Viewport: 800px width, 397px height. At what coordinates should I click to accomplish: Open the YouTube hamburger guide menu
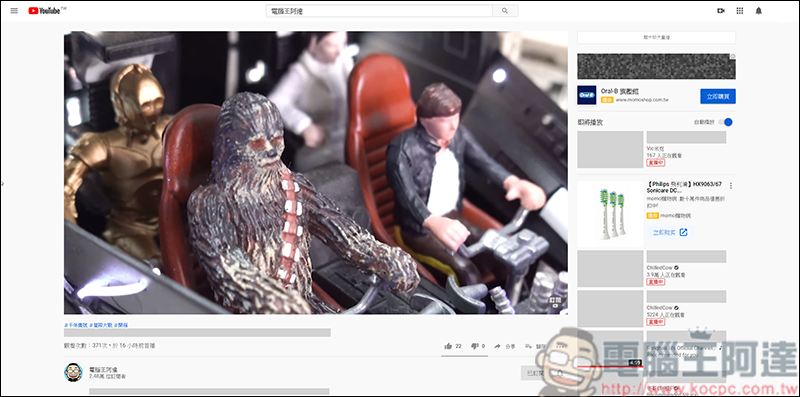14,11
